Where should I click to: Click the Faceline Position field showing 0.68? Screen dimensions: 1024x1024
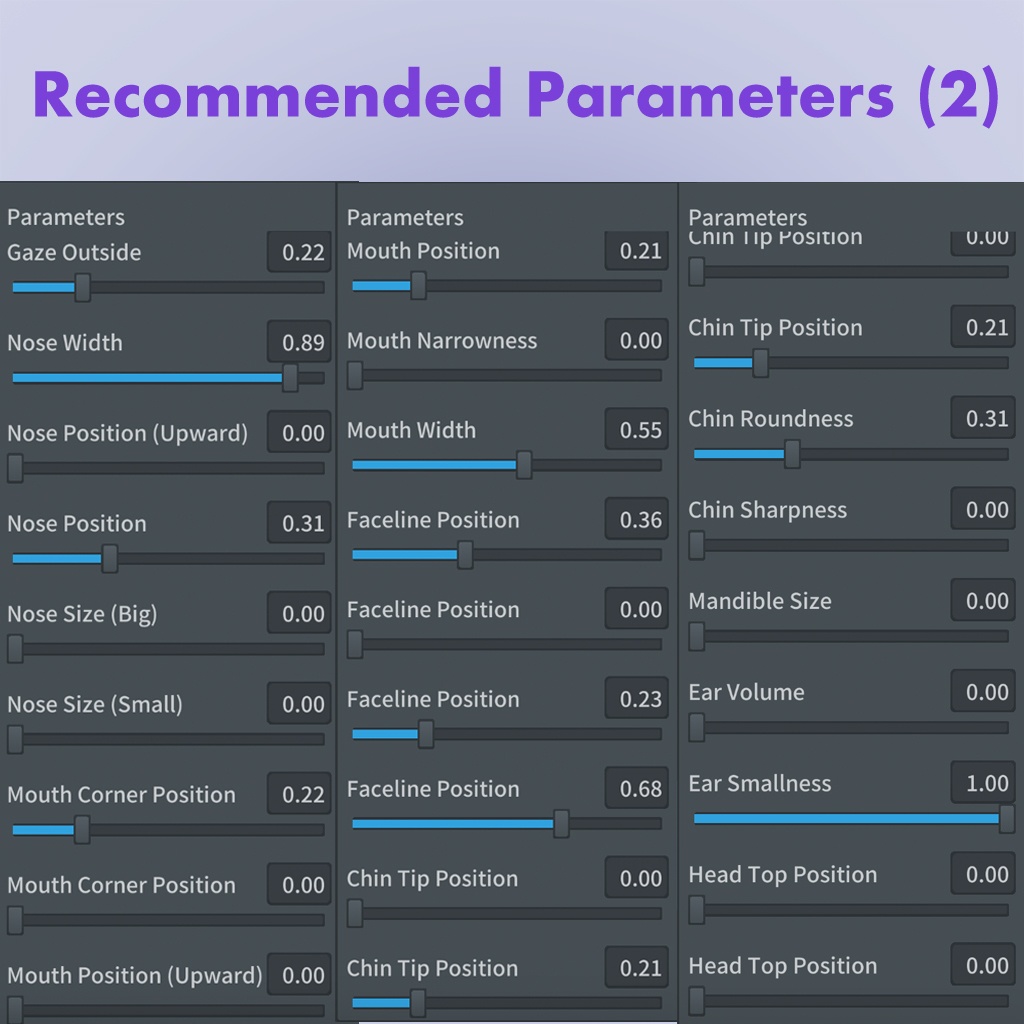coord(637,790)
